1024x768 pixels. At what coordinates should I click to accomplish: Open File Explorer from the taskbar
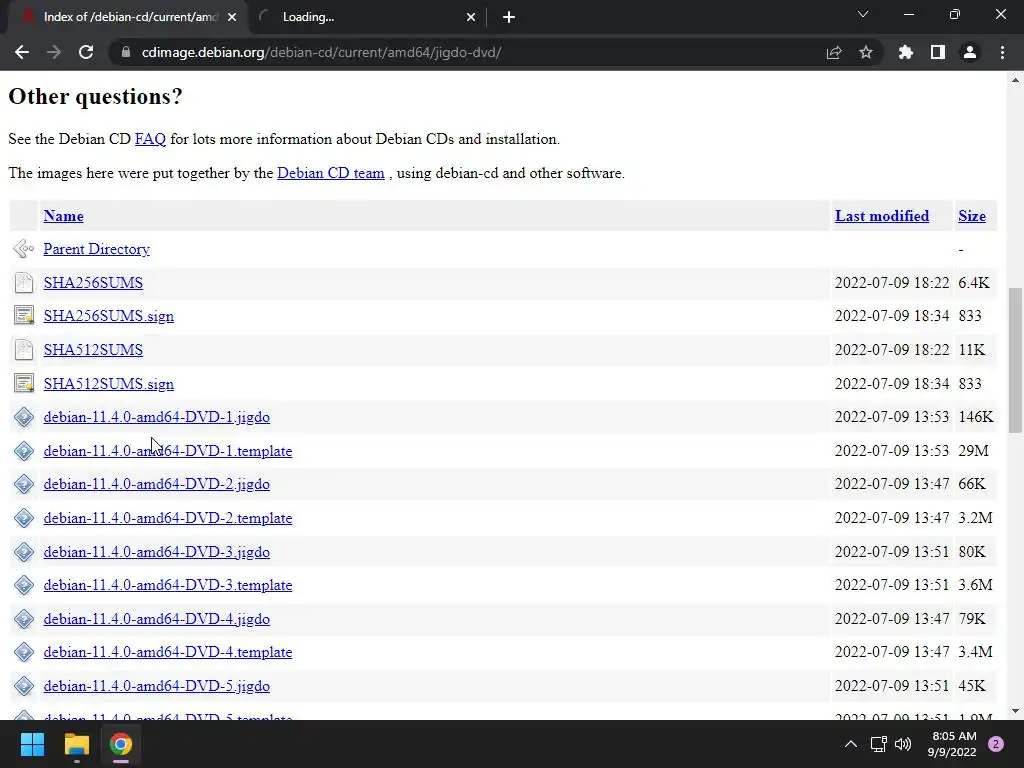76,744
